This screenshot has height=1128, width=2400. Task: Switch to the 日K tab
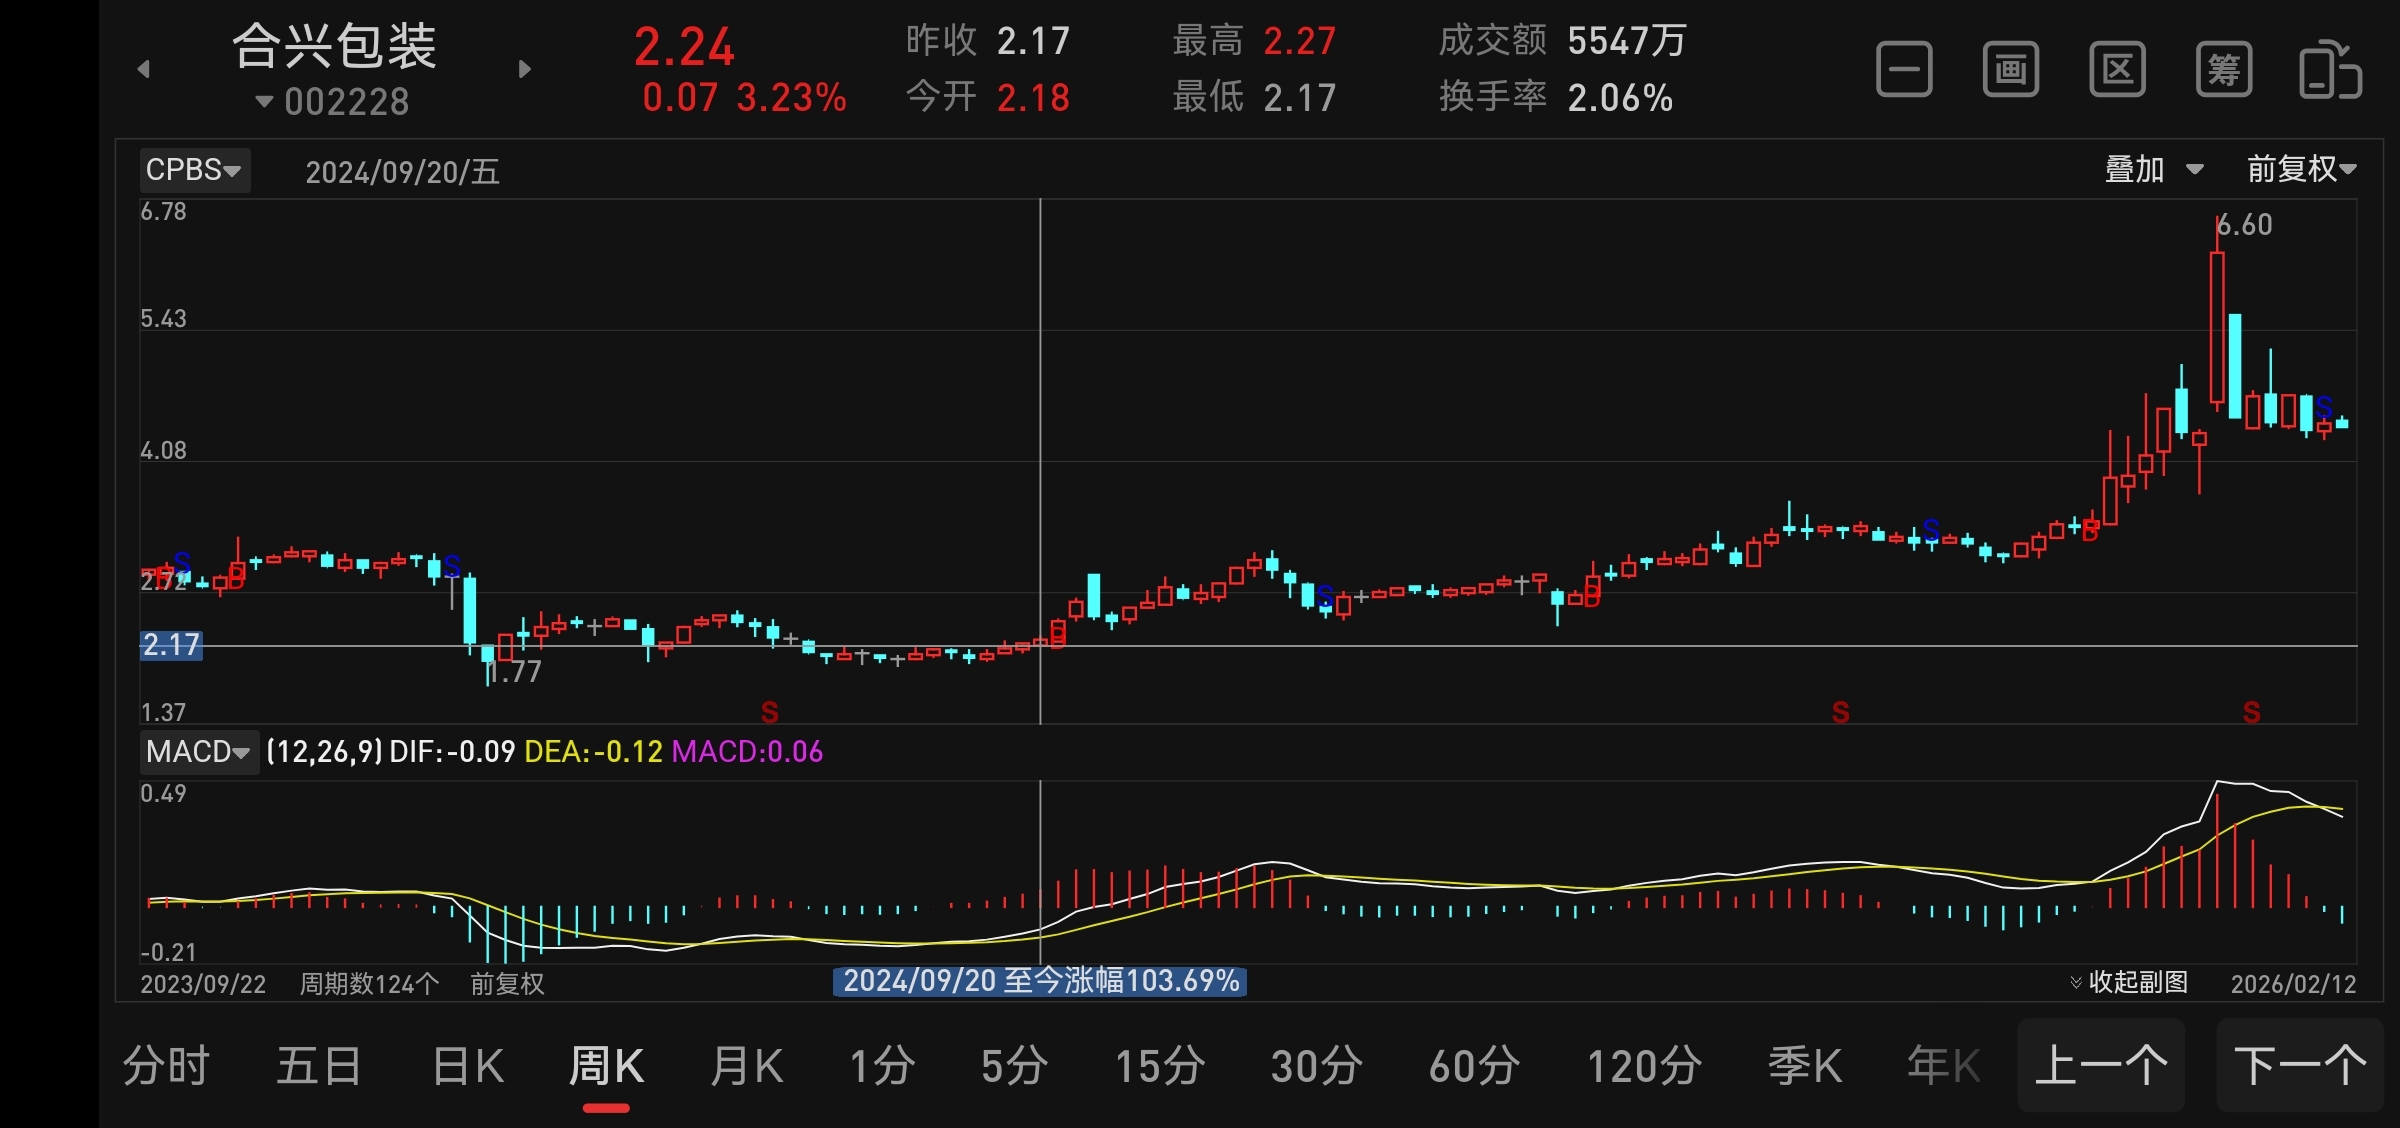pos(468,1066)
